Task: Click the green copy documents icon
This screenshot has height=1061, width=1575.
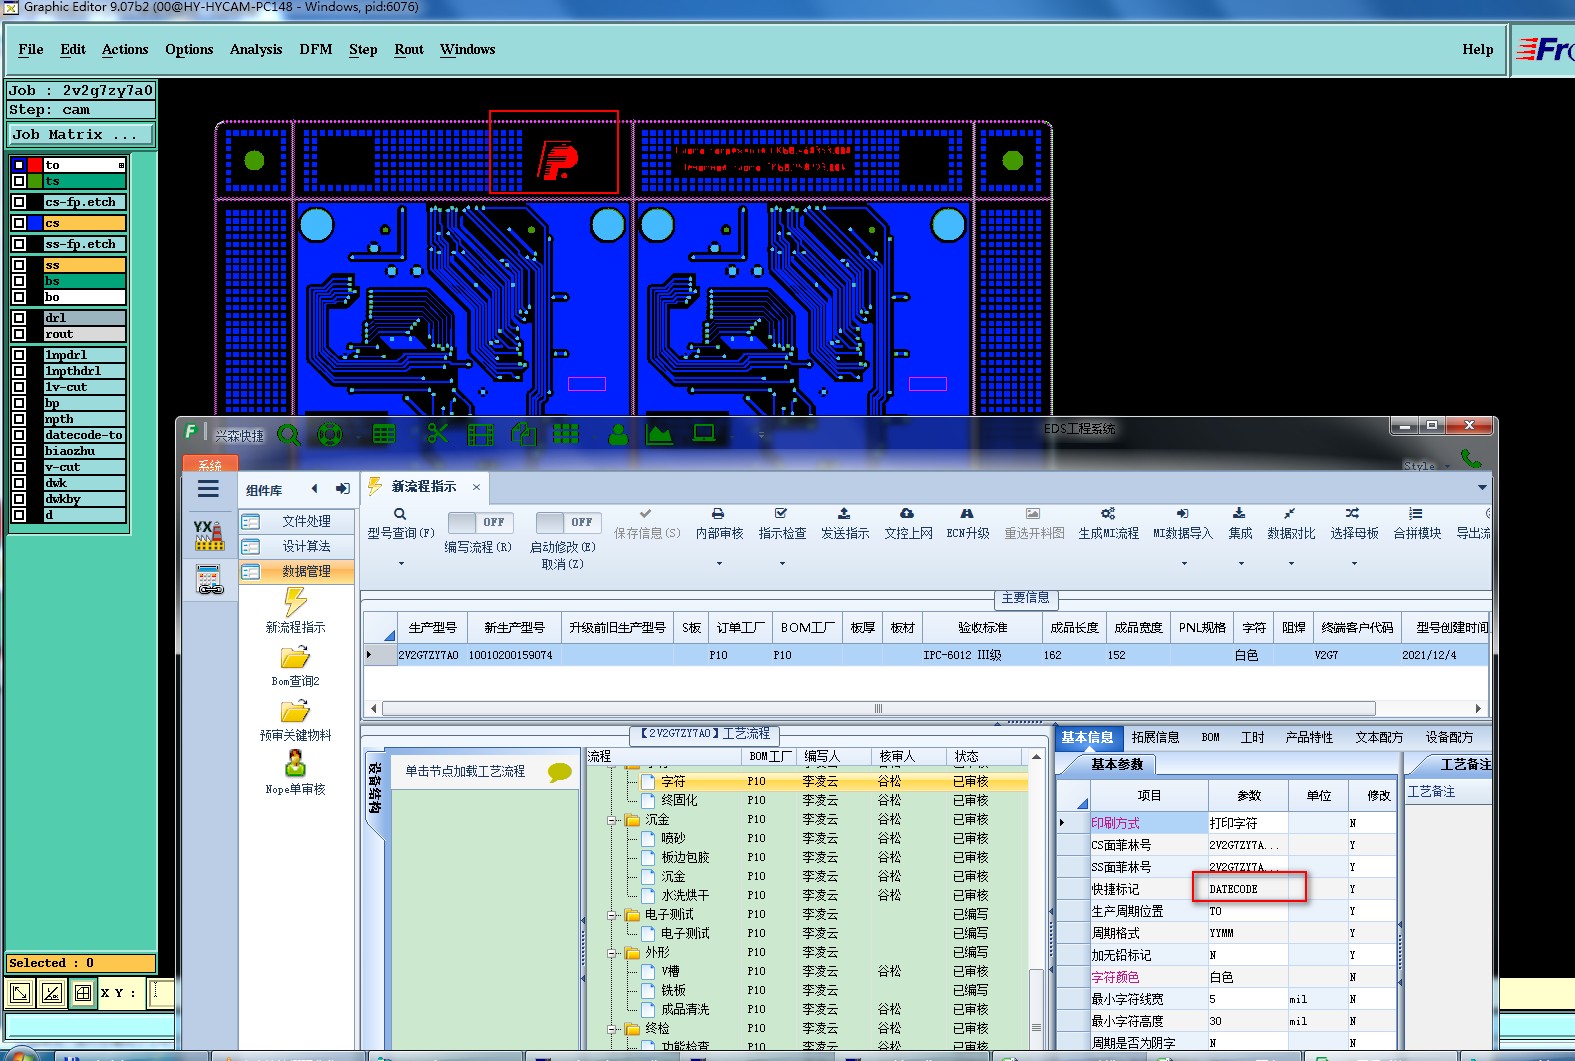Action: point(524,434)
